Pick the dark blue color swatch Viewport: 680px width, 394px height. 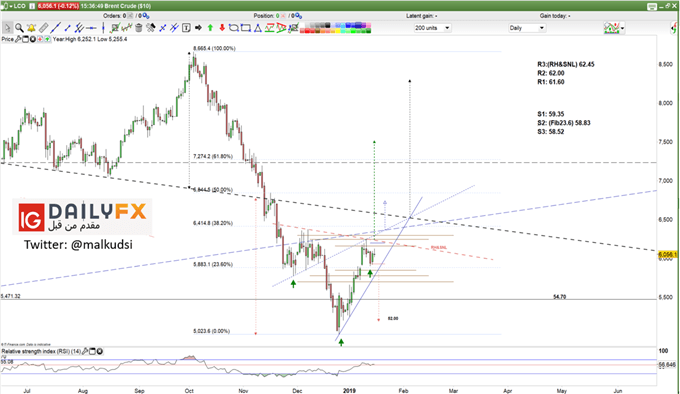[x=358, y=25]
